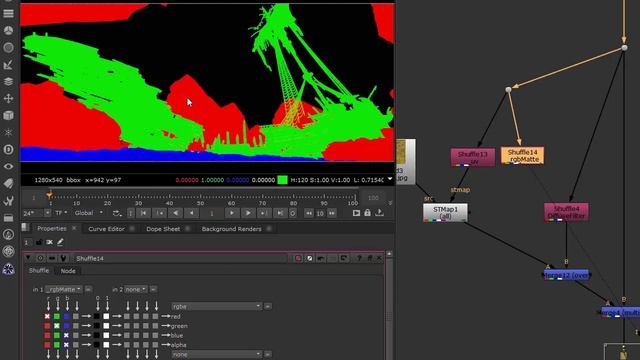Open the ToolSets menu (wrench icon)
This screenshot has width=640, height=360.
point(8,200)
